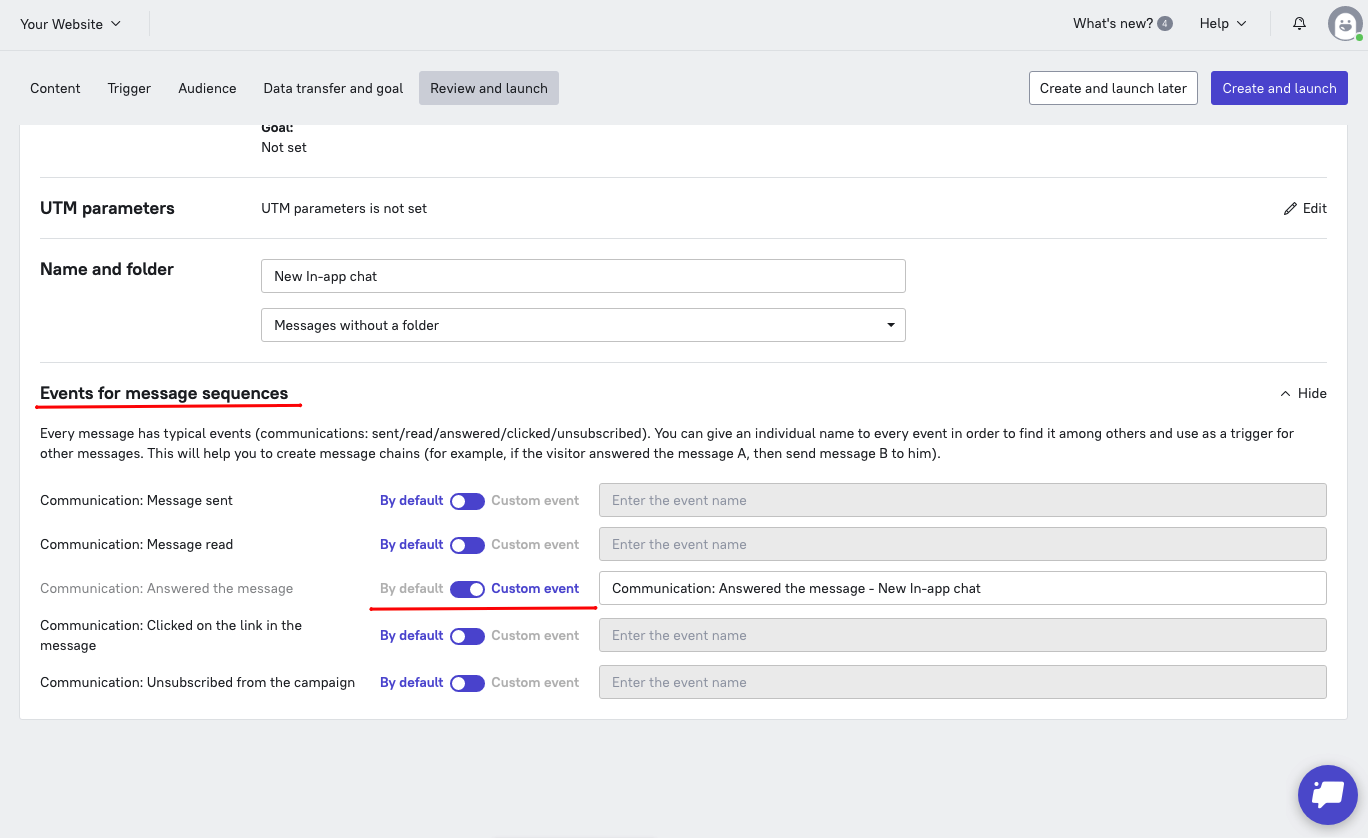Viewport: 1368px width, 838px height.
Task: Switch Answered the message back to default
Action: point(467,589)
